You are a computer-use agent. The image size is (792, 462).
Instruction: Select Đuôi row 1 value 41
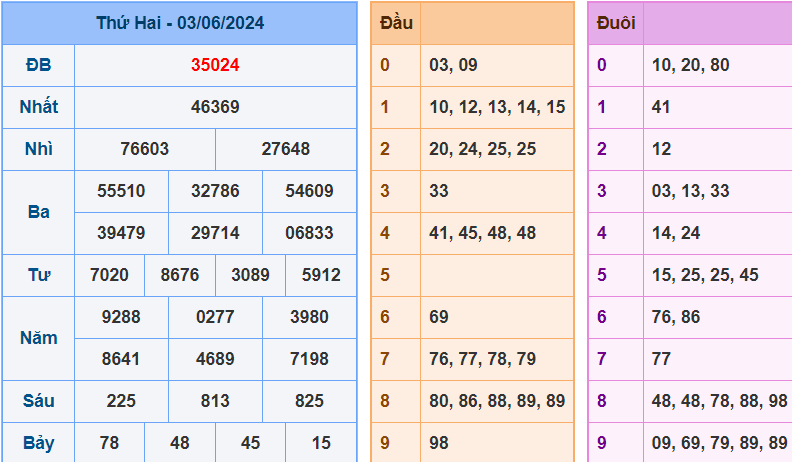(x=661, y=107)
